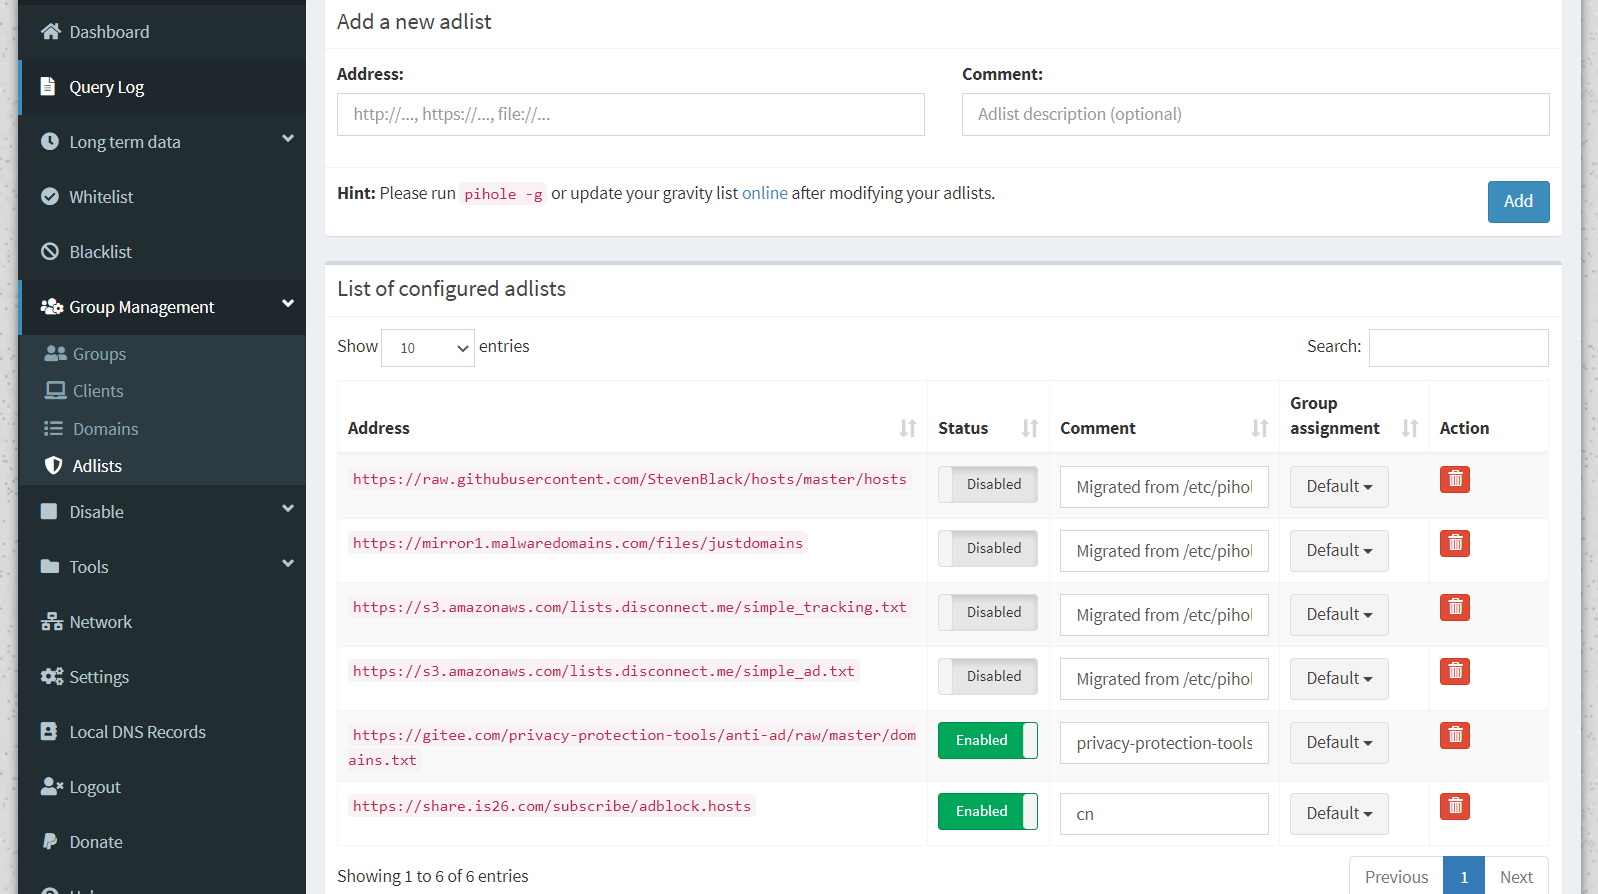Sort adlists by the Status column arrows

[1029, 428]
